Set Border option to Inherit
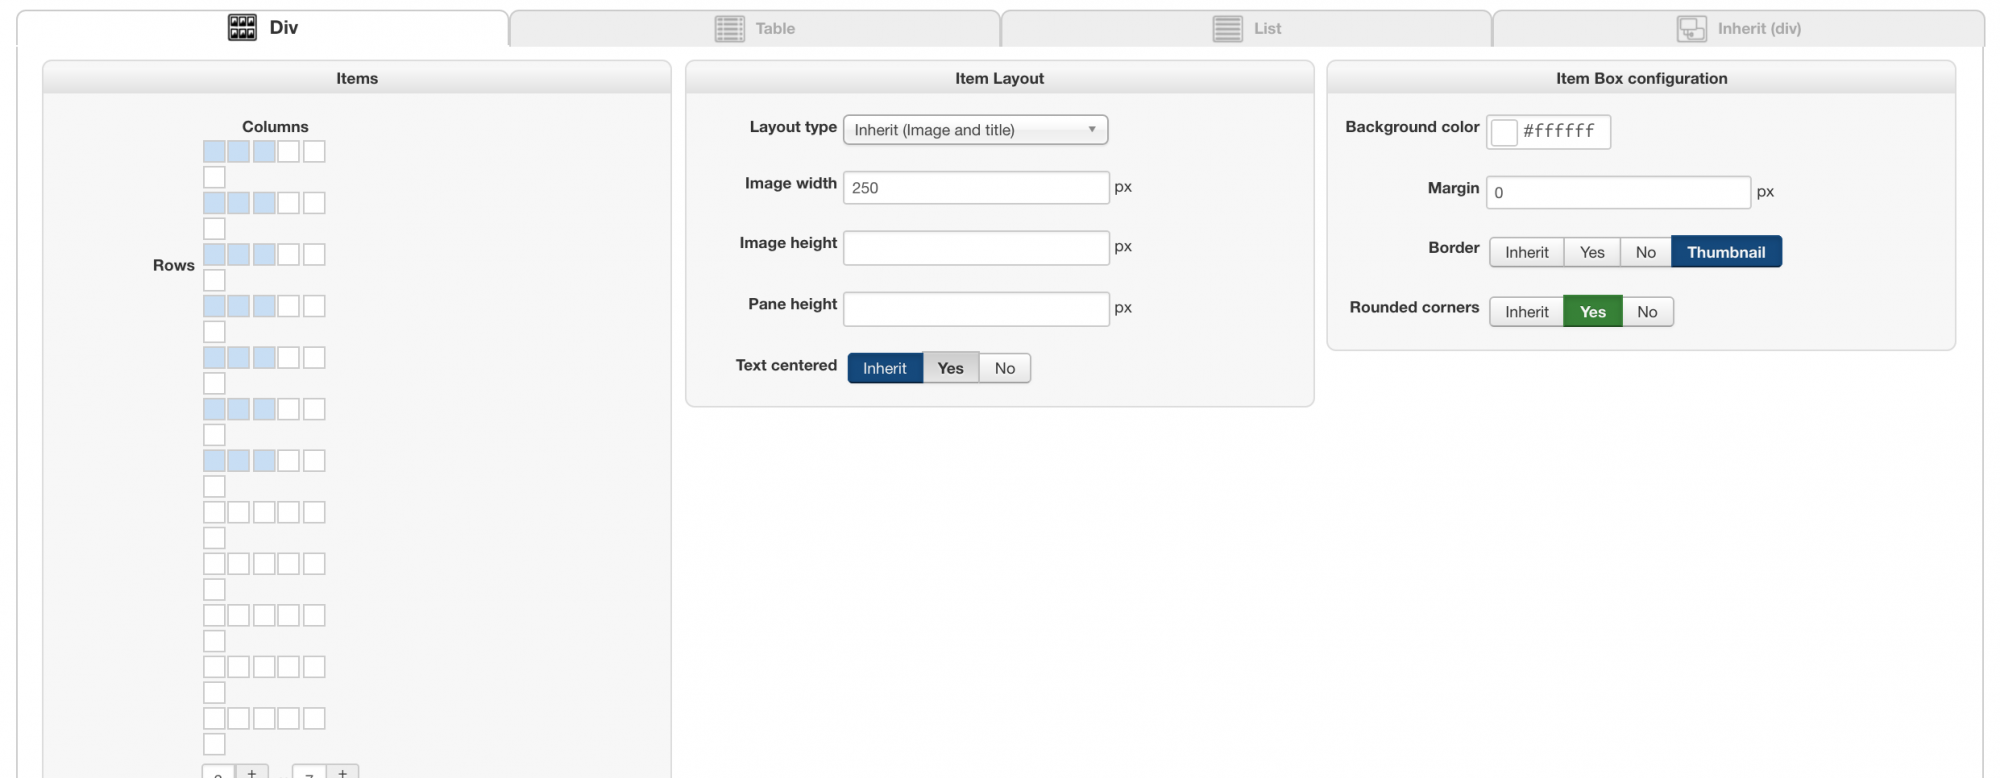The width and height of the screenshot is (2000, 778). click(x=1526, y=252)
